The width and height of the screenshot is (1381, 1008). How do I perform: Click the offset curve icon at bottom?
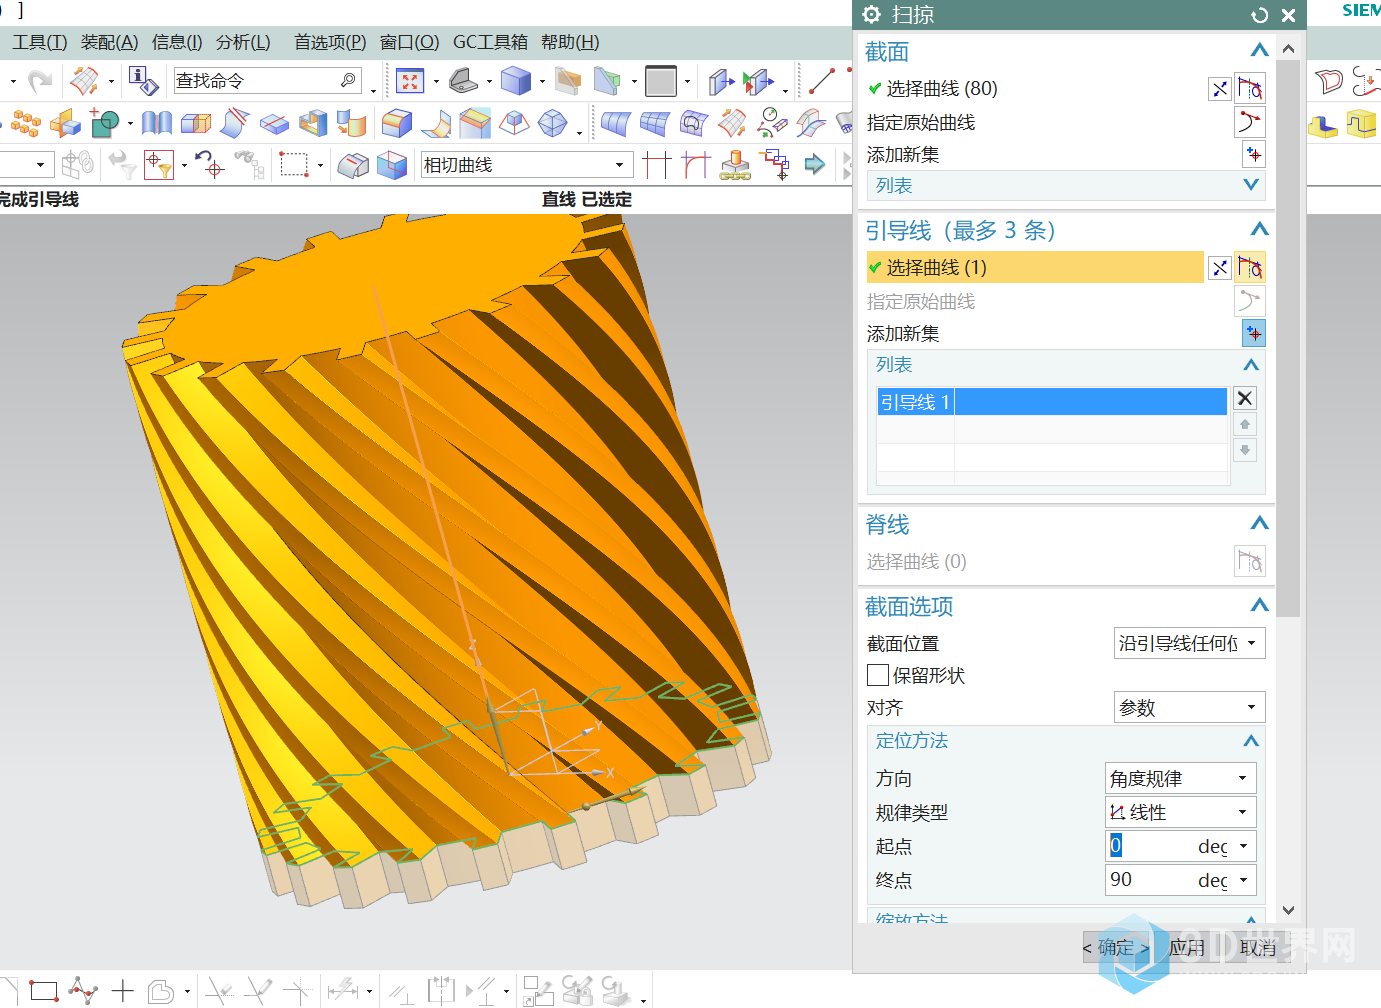(161, 991)
